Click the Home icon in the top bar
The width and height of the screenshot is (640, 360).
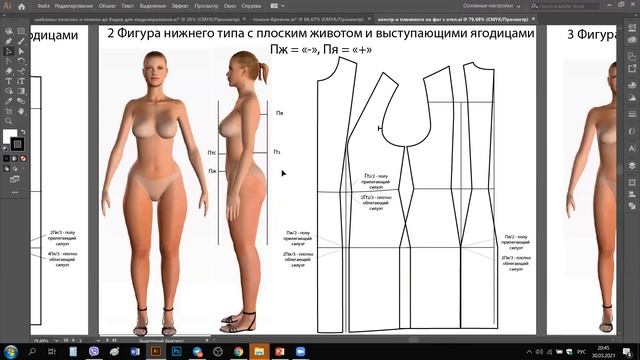click(21, 6)
